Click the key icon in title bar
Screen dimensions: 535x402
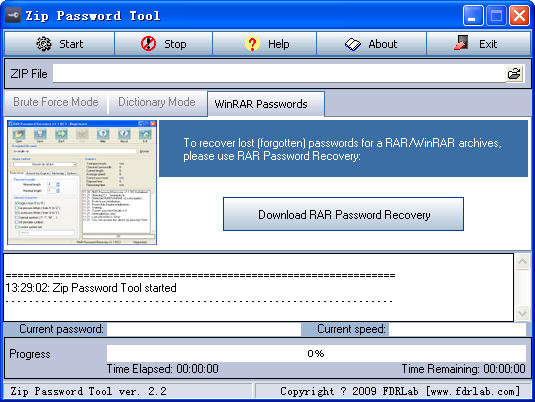coord(13,15)
